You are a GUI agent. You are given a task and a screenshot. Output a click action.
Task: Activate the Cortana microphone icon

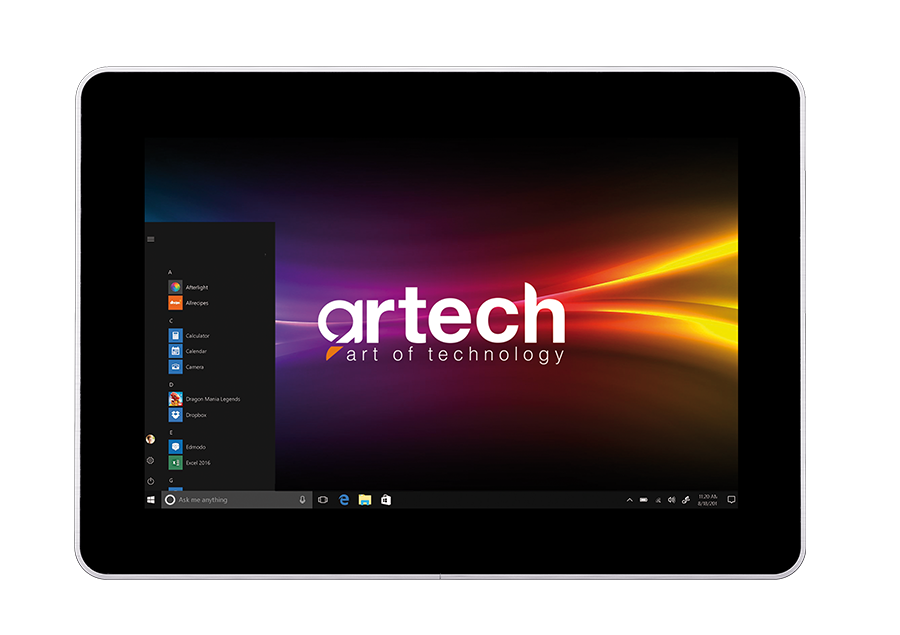point(302,500)
